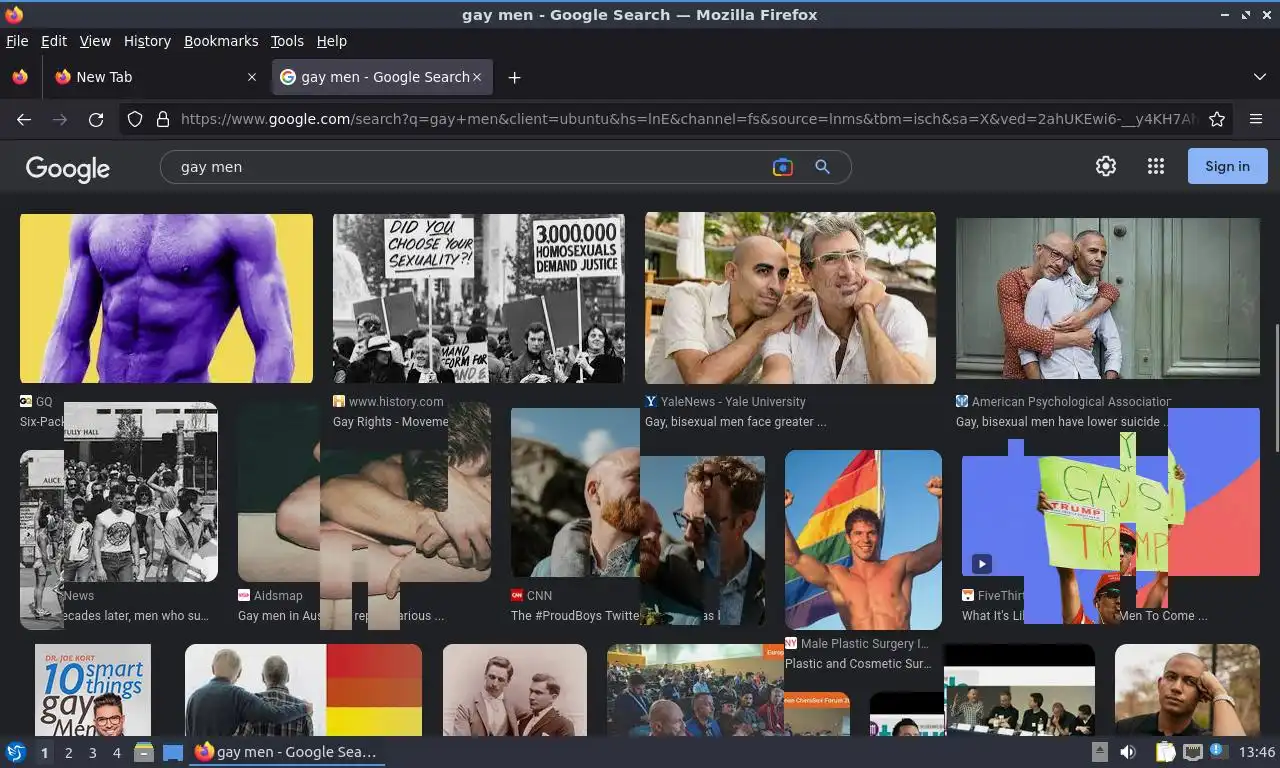Switch to workspace 3
Image resolution: width=1280 pixels, height=768 pixels.
tap(92, 753)
